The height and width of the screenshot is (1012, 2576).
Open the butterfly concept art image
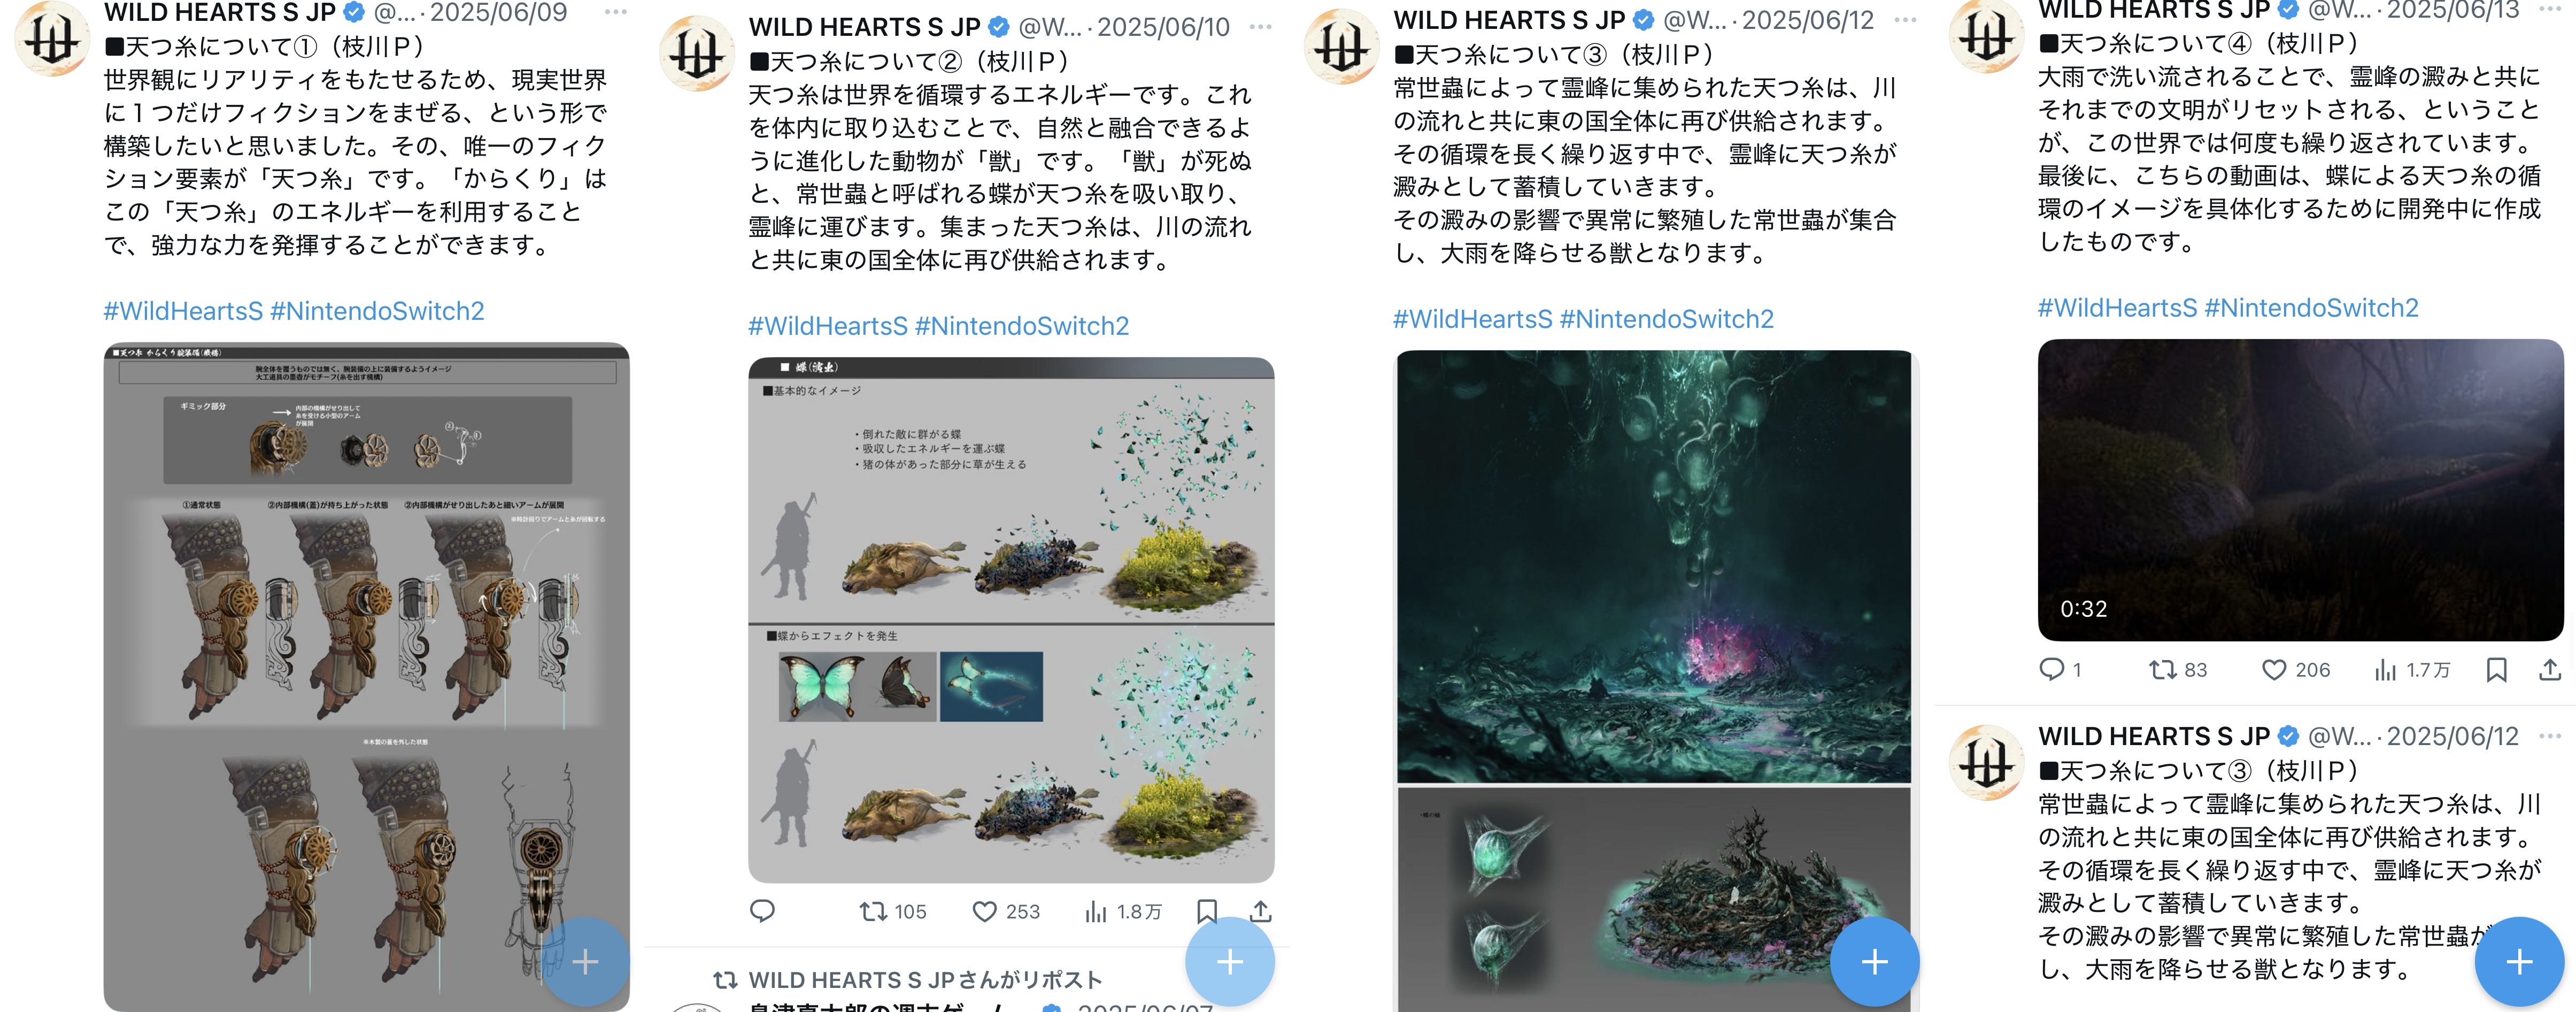coord(1011,619)
